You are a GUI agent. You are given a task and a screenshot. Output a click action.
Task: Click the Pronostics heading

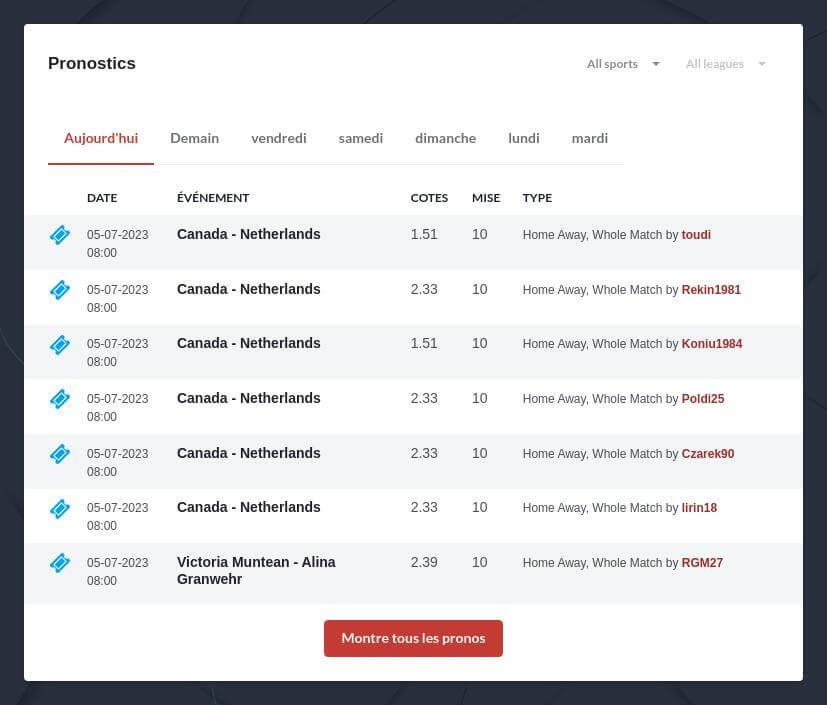92,63
